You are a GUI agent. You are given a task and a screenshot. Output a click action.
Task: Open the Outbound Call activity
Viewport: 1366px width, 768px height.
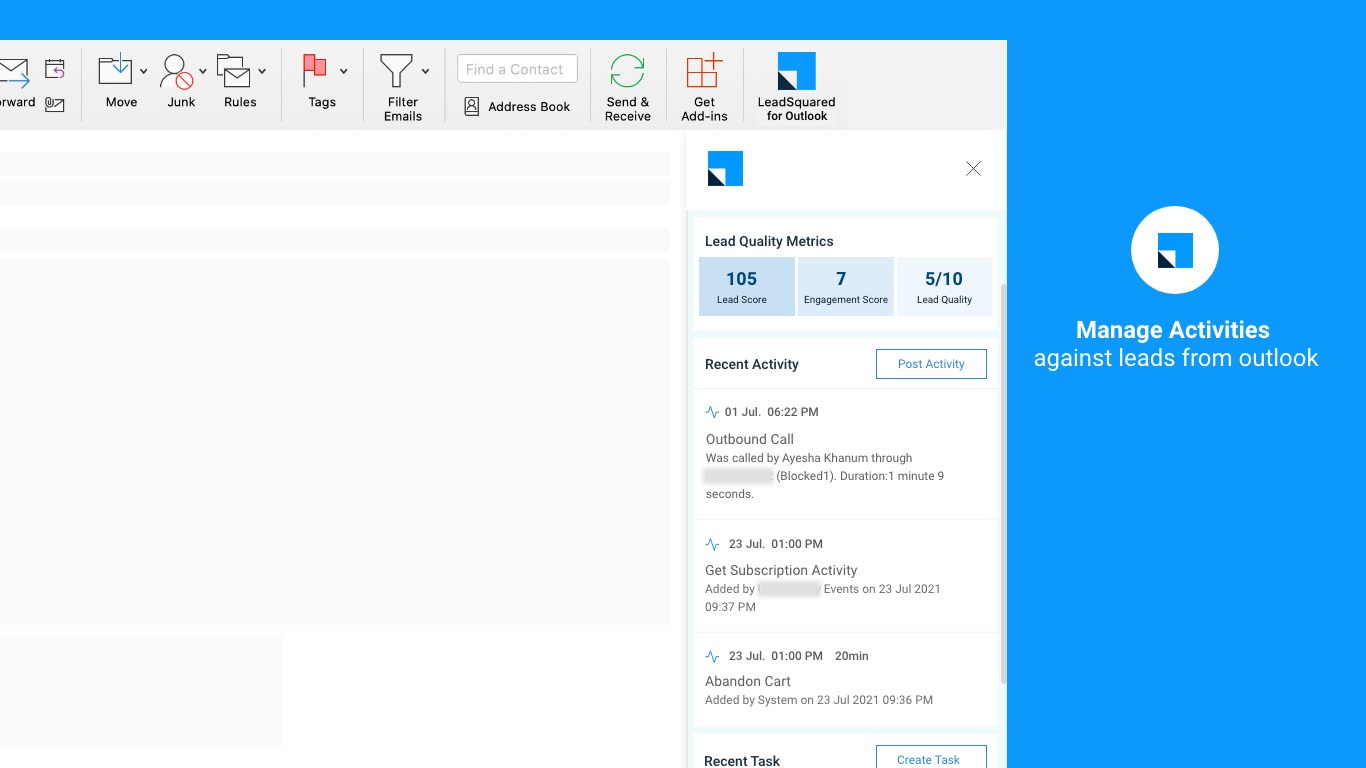coord(749,439)
